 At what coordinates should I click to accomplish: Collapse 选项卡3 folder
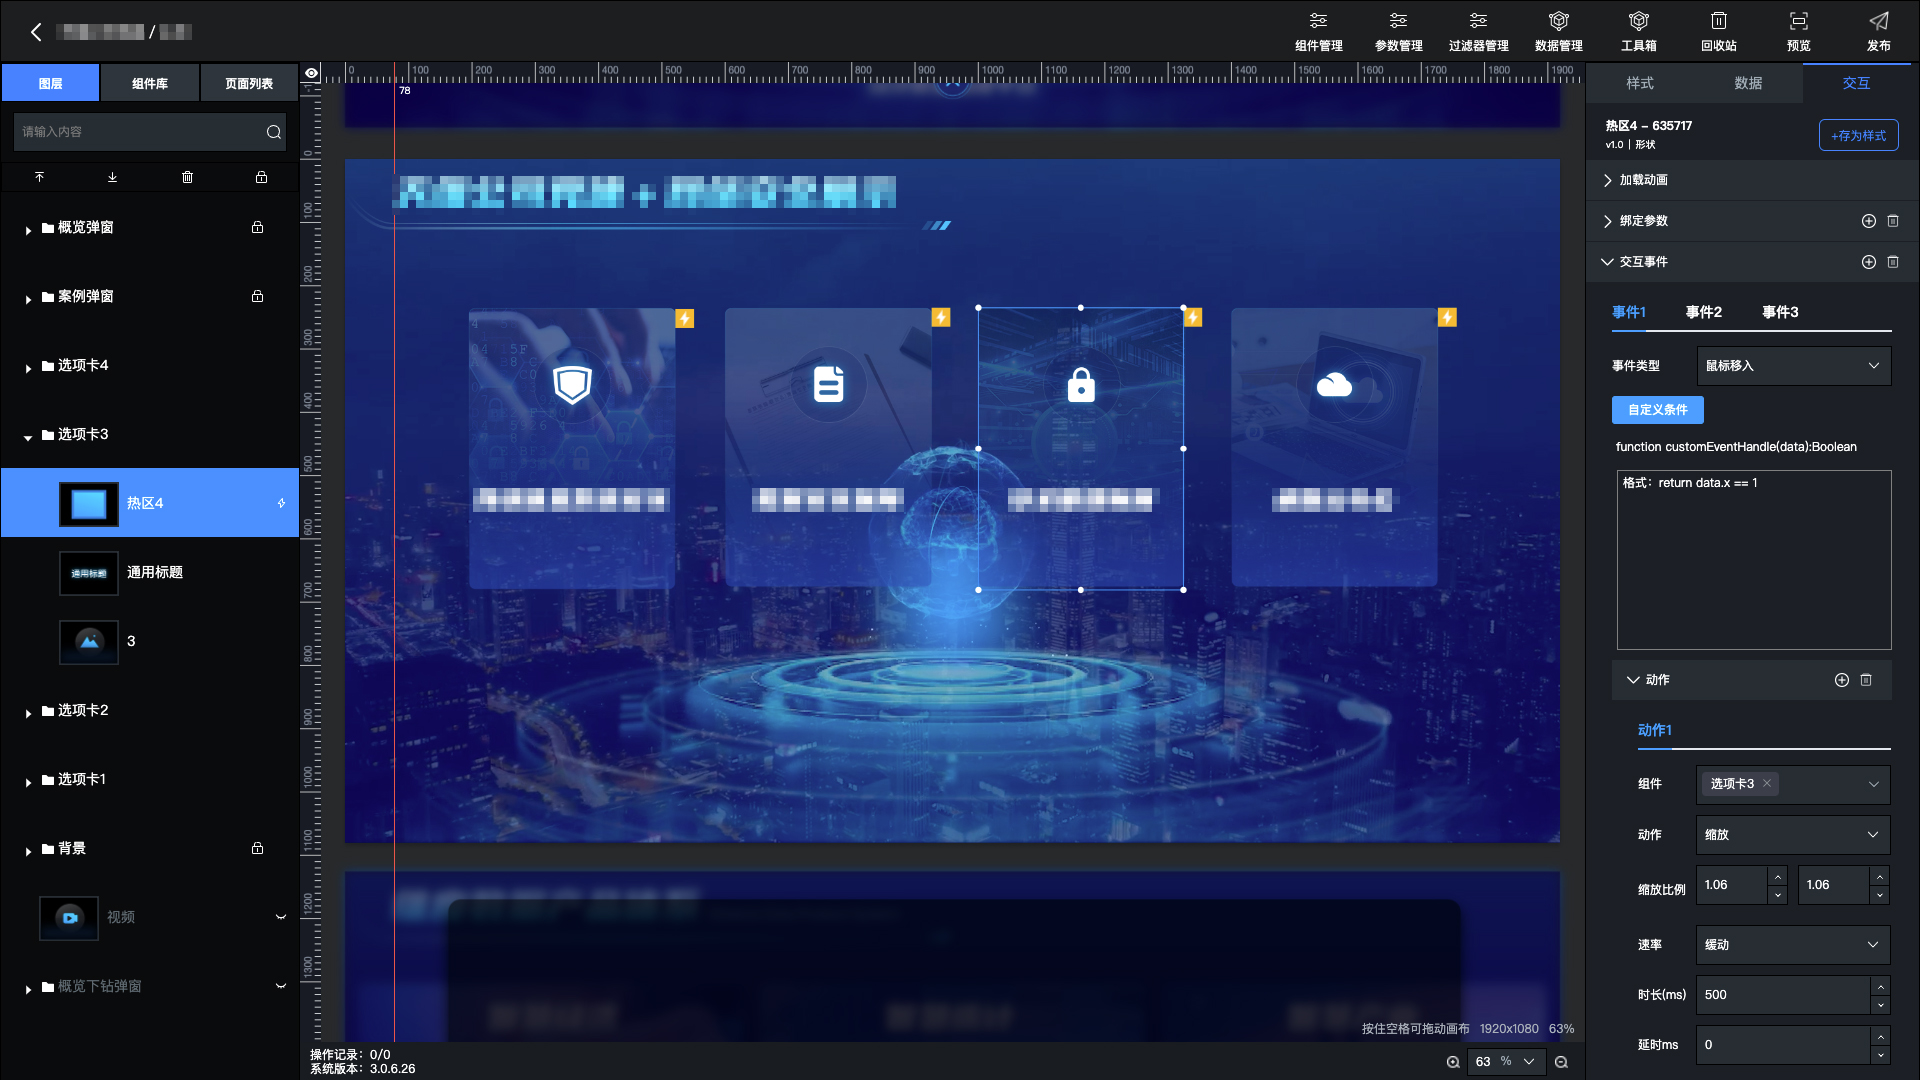point(28,437)
